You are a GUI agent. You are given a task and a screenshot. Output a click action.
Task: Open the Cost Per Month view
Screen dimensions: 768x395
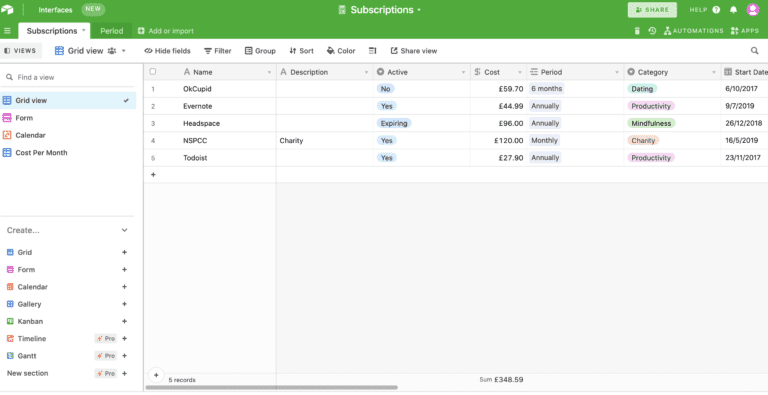(x=68, y=152)
